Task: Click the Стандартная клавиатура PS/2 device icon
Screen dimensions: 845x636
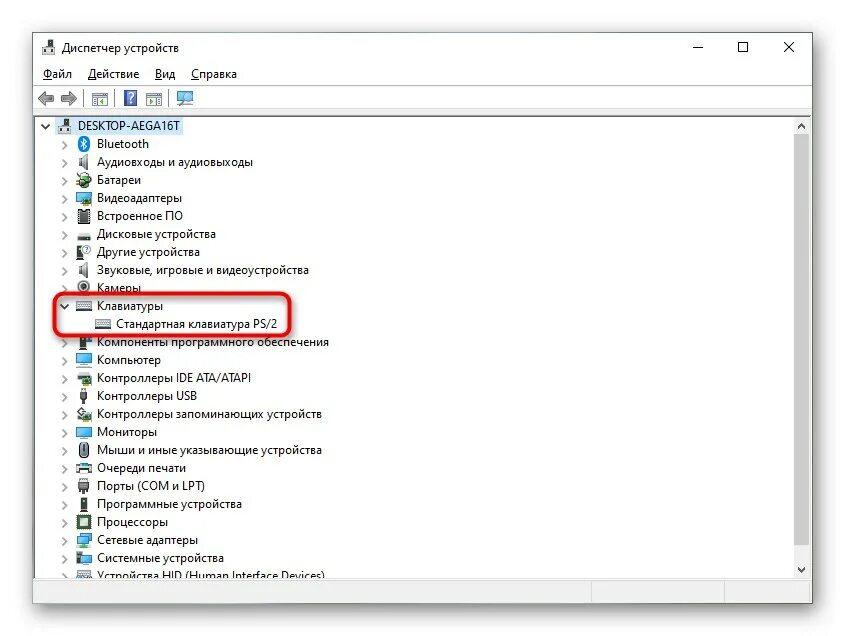Action: click(103, 324)
